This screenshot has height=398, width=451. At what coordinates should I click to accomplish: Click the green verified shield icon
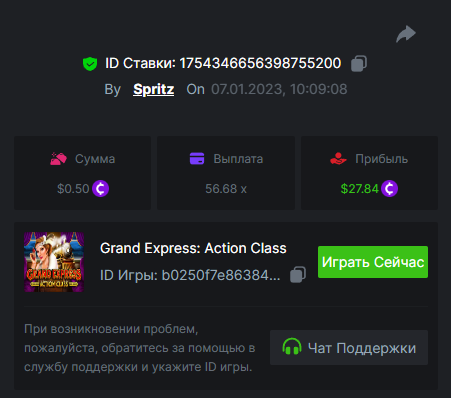(x=90, y=64)
